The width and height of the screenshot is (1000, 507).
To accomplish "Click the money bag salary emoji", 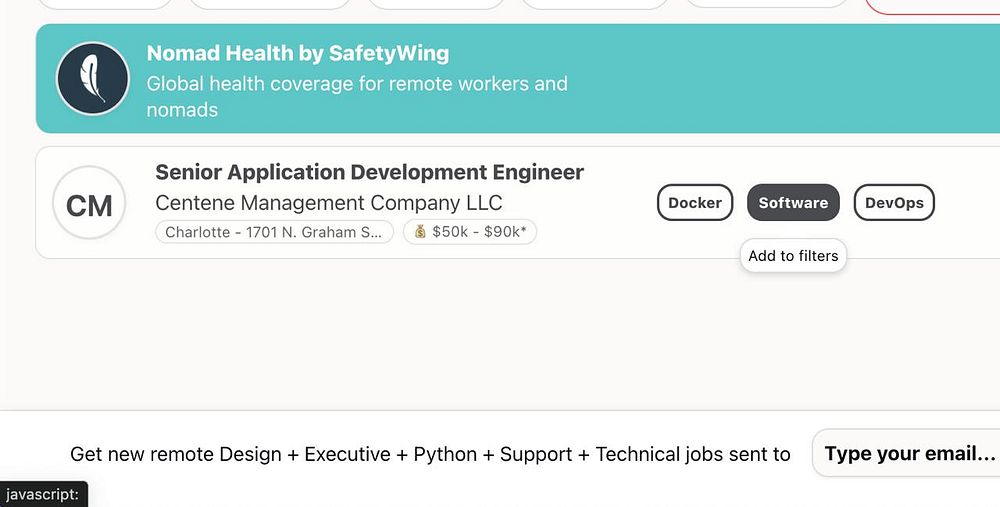I will coord(420,232).
